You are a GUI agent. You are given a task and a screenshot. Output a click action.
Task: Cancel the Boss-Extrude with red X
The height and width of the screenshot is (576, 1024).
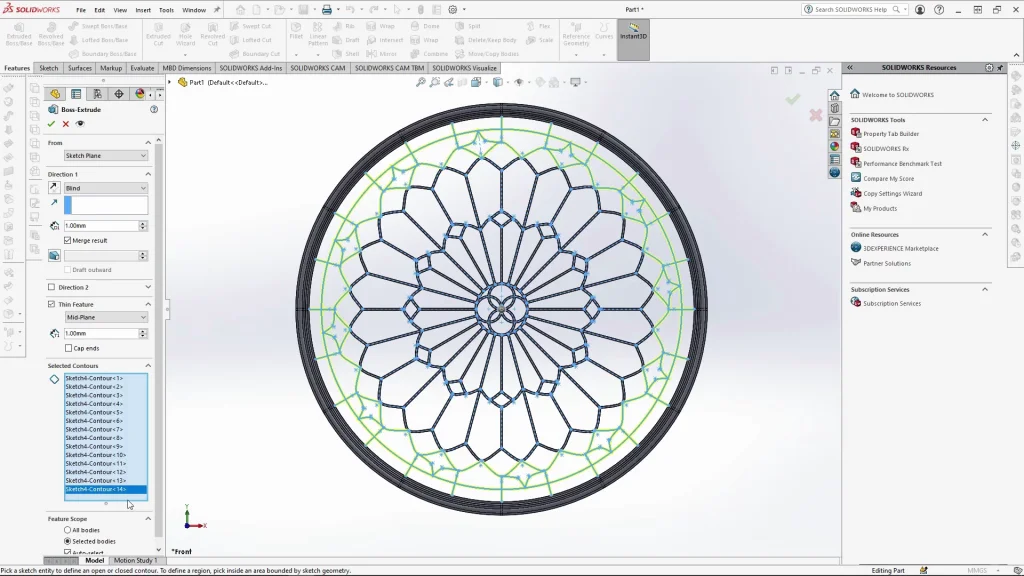[66, 124]
